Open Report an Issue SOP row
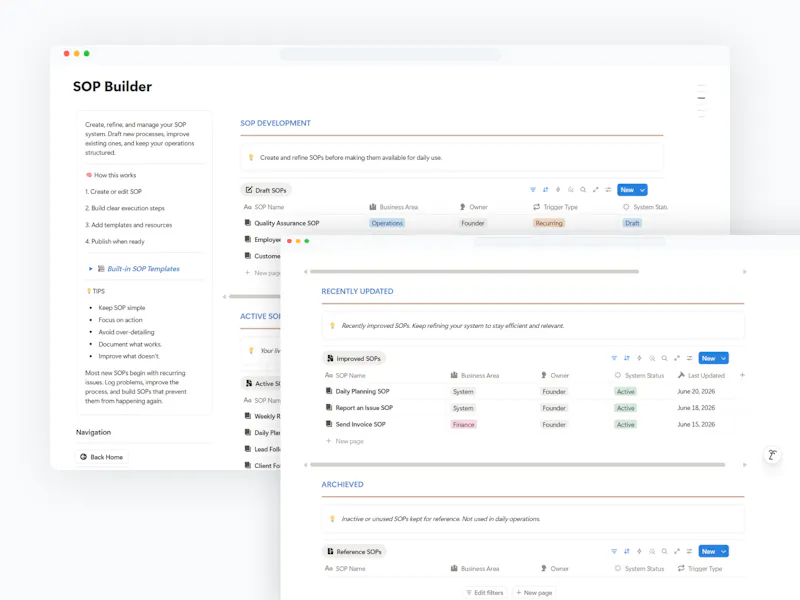The image size is (800, 600). point(364,408)
